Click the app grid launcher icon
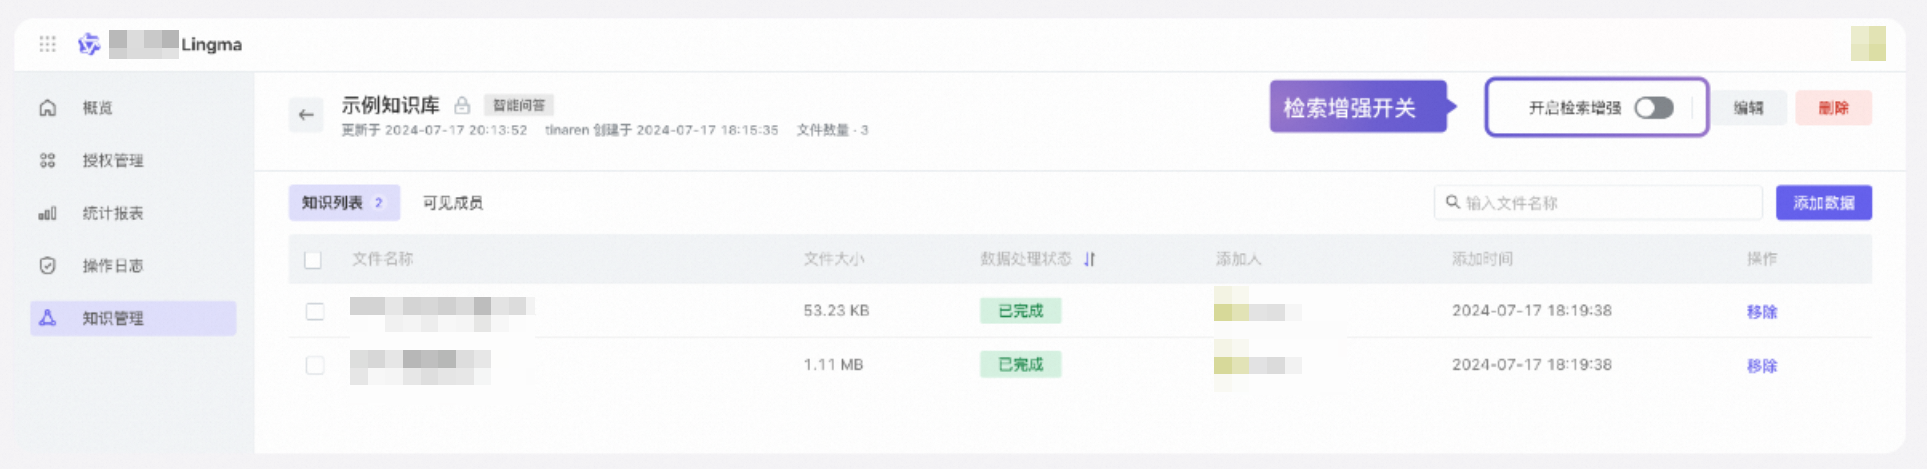 pyautogui.click(x=47, y=44)
